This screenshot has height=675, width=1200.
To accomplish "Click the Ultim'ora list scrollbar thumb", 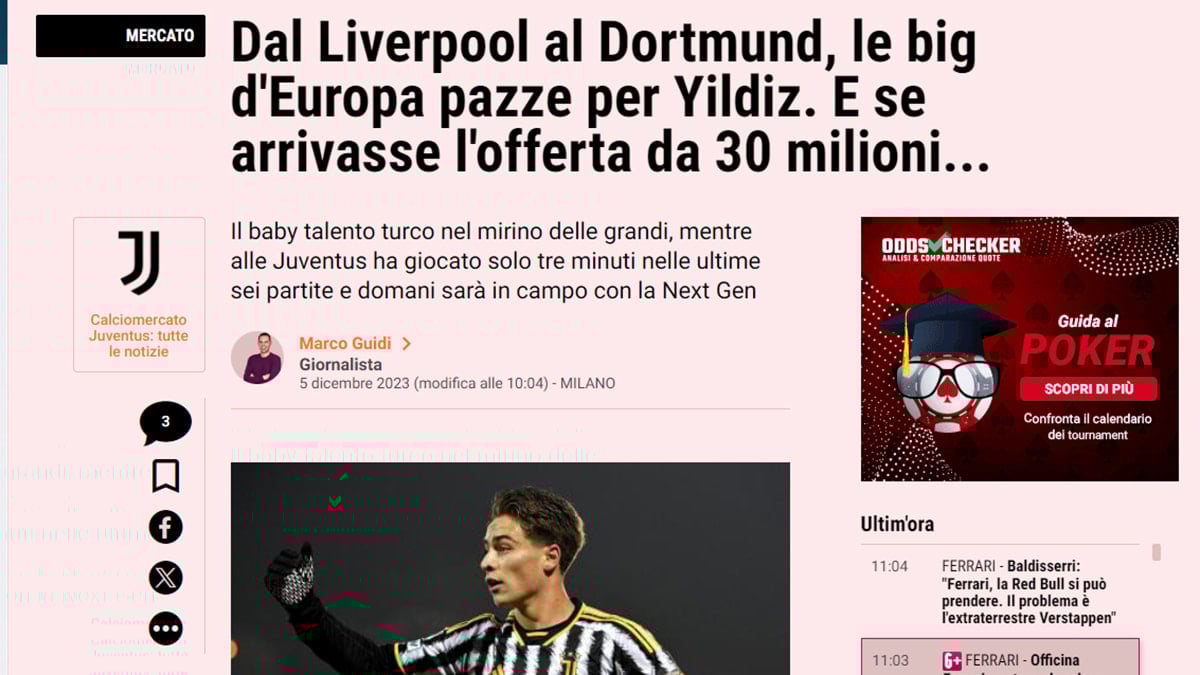I will point(1156,552).
